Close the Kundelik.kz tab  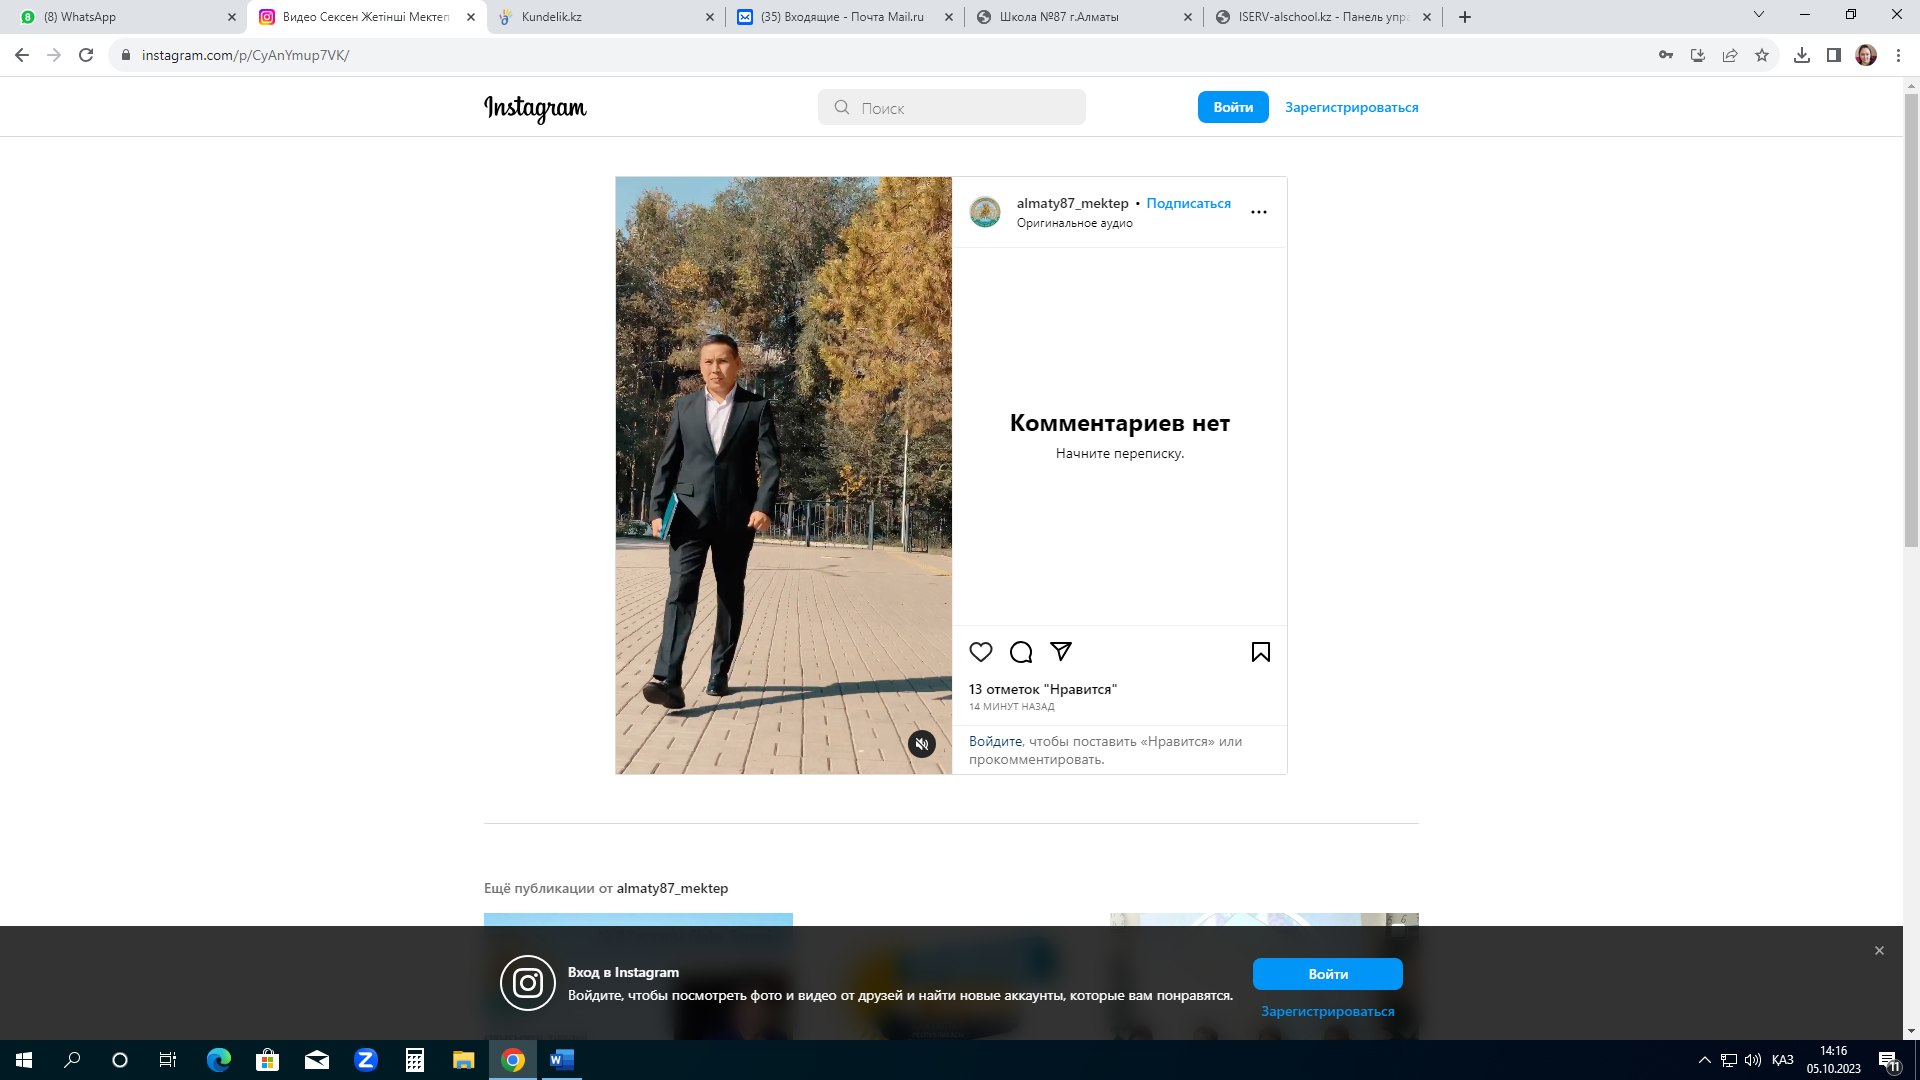tap(710, 17)
